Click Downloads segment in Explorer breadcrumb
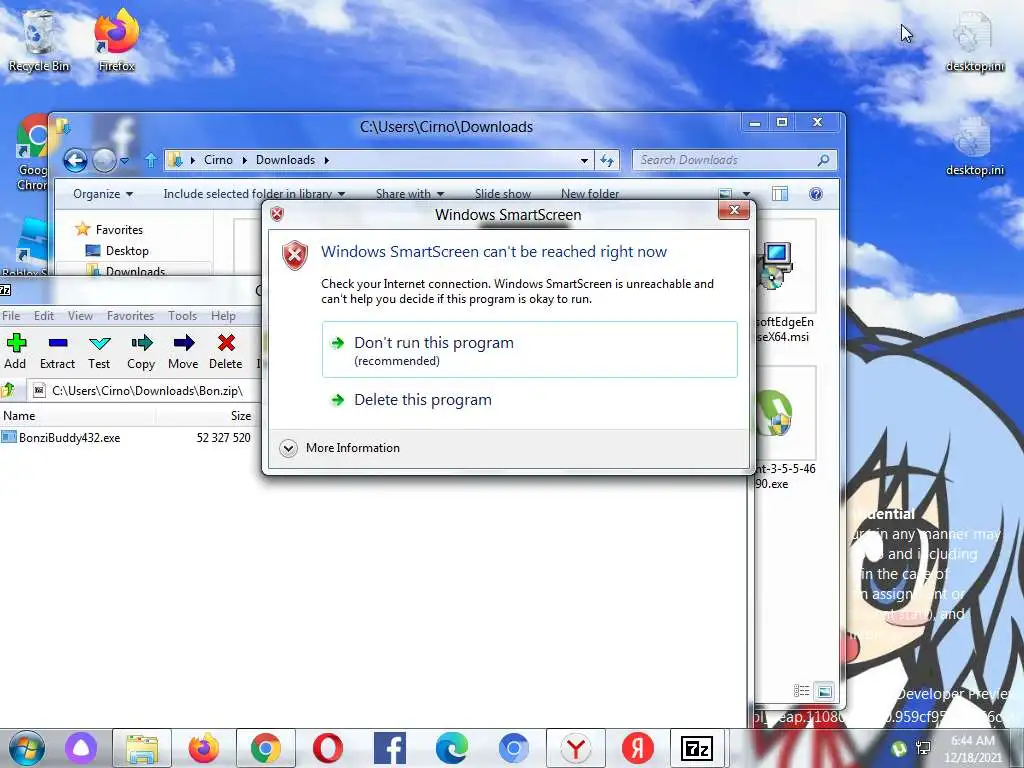The height and width of the screenshot is (768, 1024). (x=285, y=160)
